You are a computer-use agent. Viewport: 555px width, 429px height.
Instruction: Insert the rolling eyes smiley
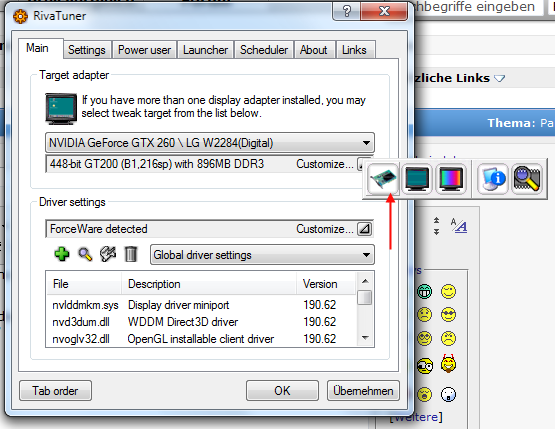[424, 338]
